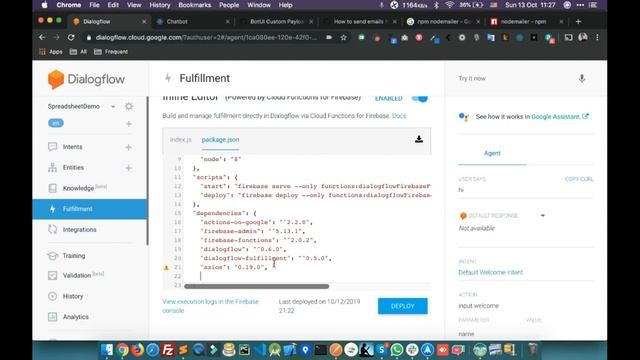Expand the SpreadsheetDemo agent dropdown
640x360 pixels.
(x=113, y=107)
